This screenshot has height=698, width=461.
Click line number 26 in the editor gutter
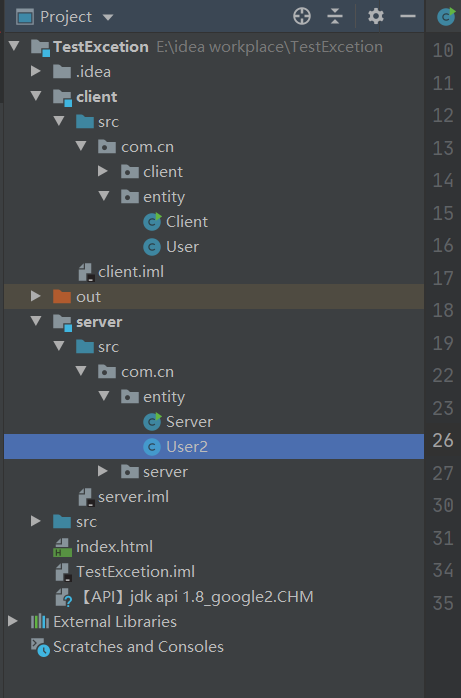click(443, 441)
